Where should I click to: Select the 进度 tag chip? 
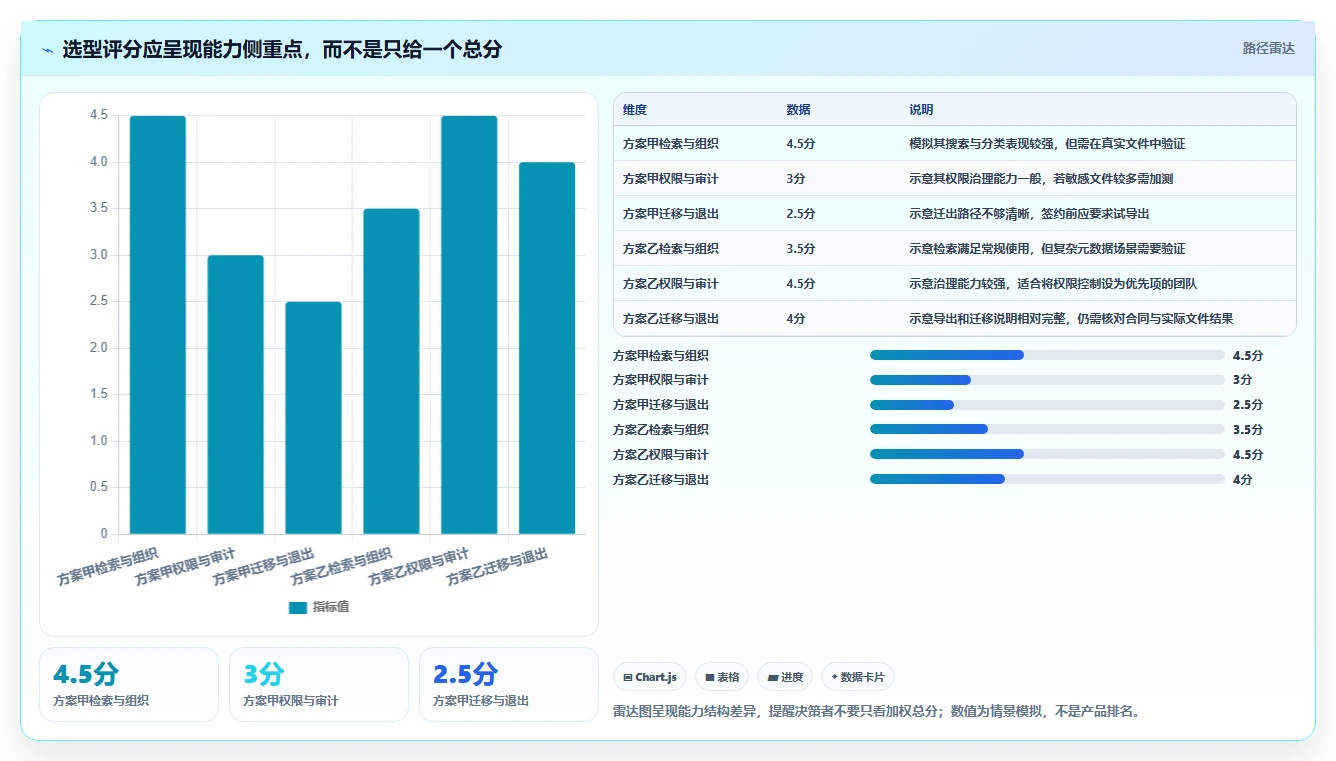pos(785,677)
